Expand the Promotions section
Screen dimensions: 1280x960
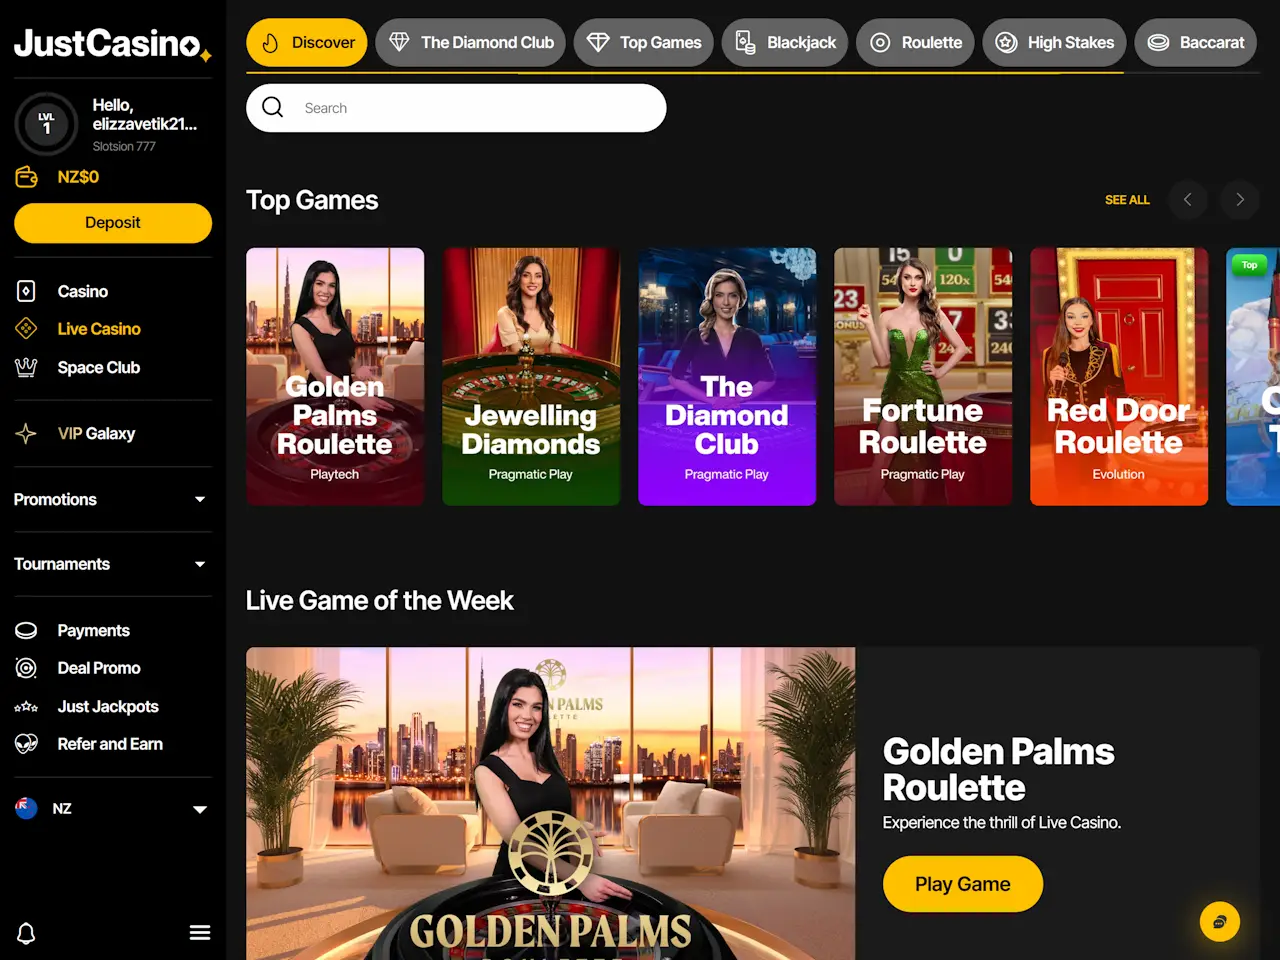[x=112, y=499]
